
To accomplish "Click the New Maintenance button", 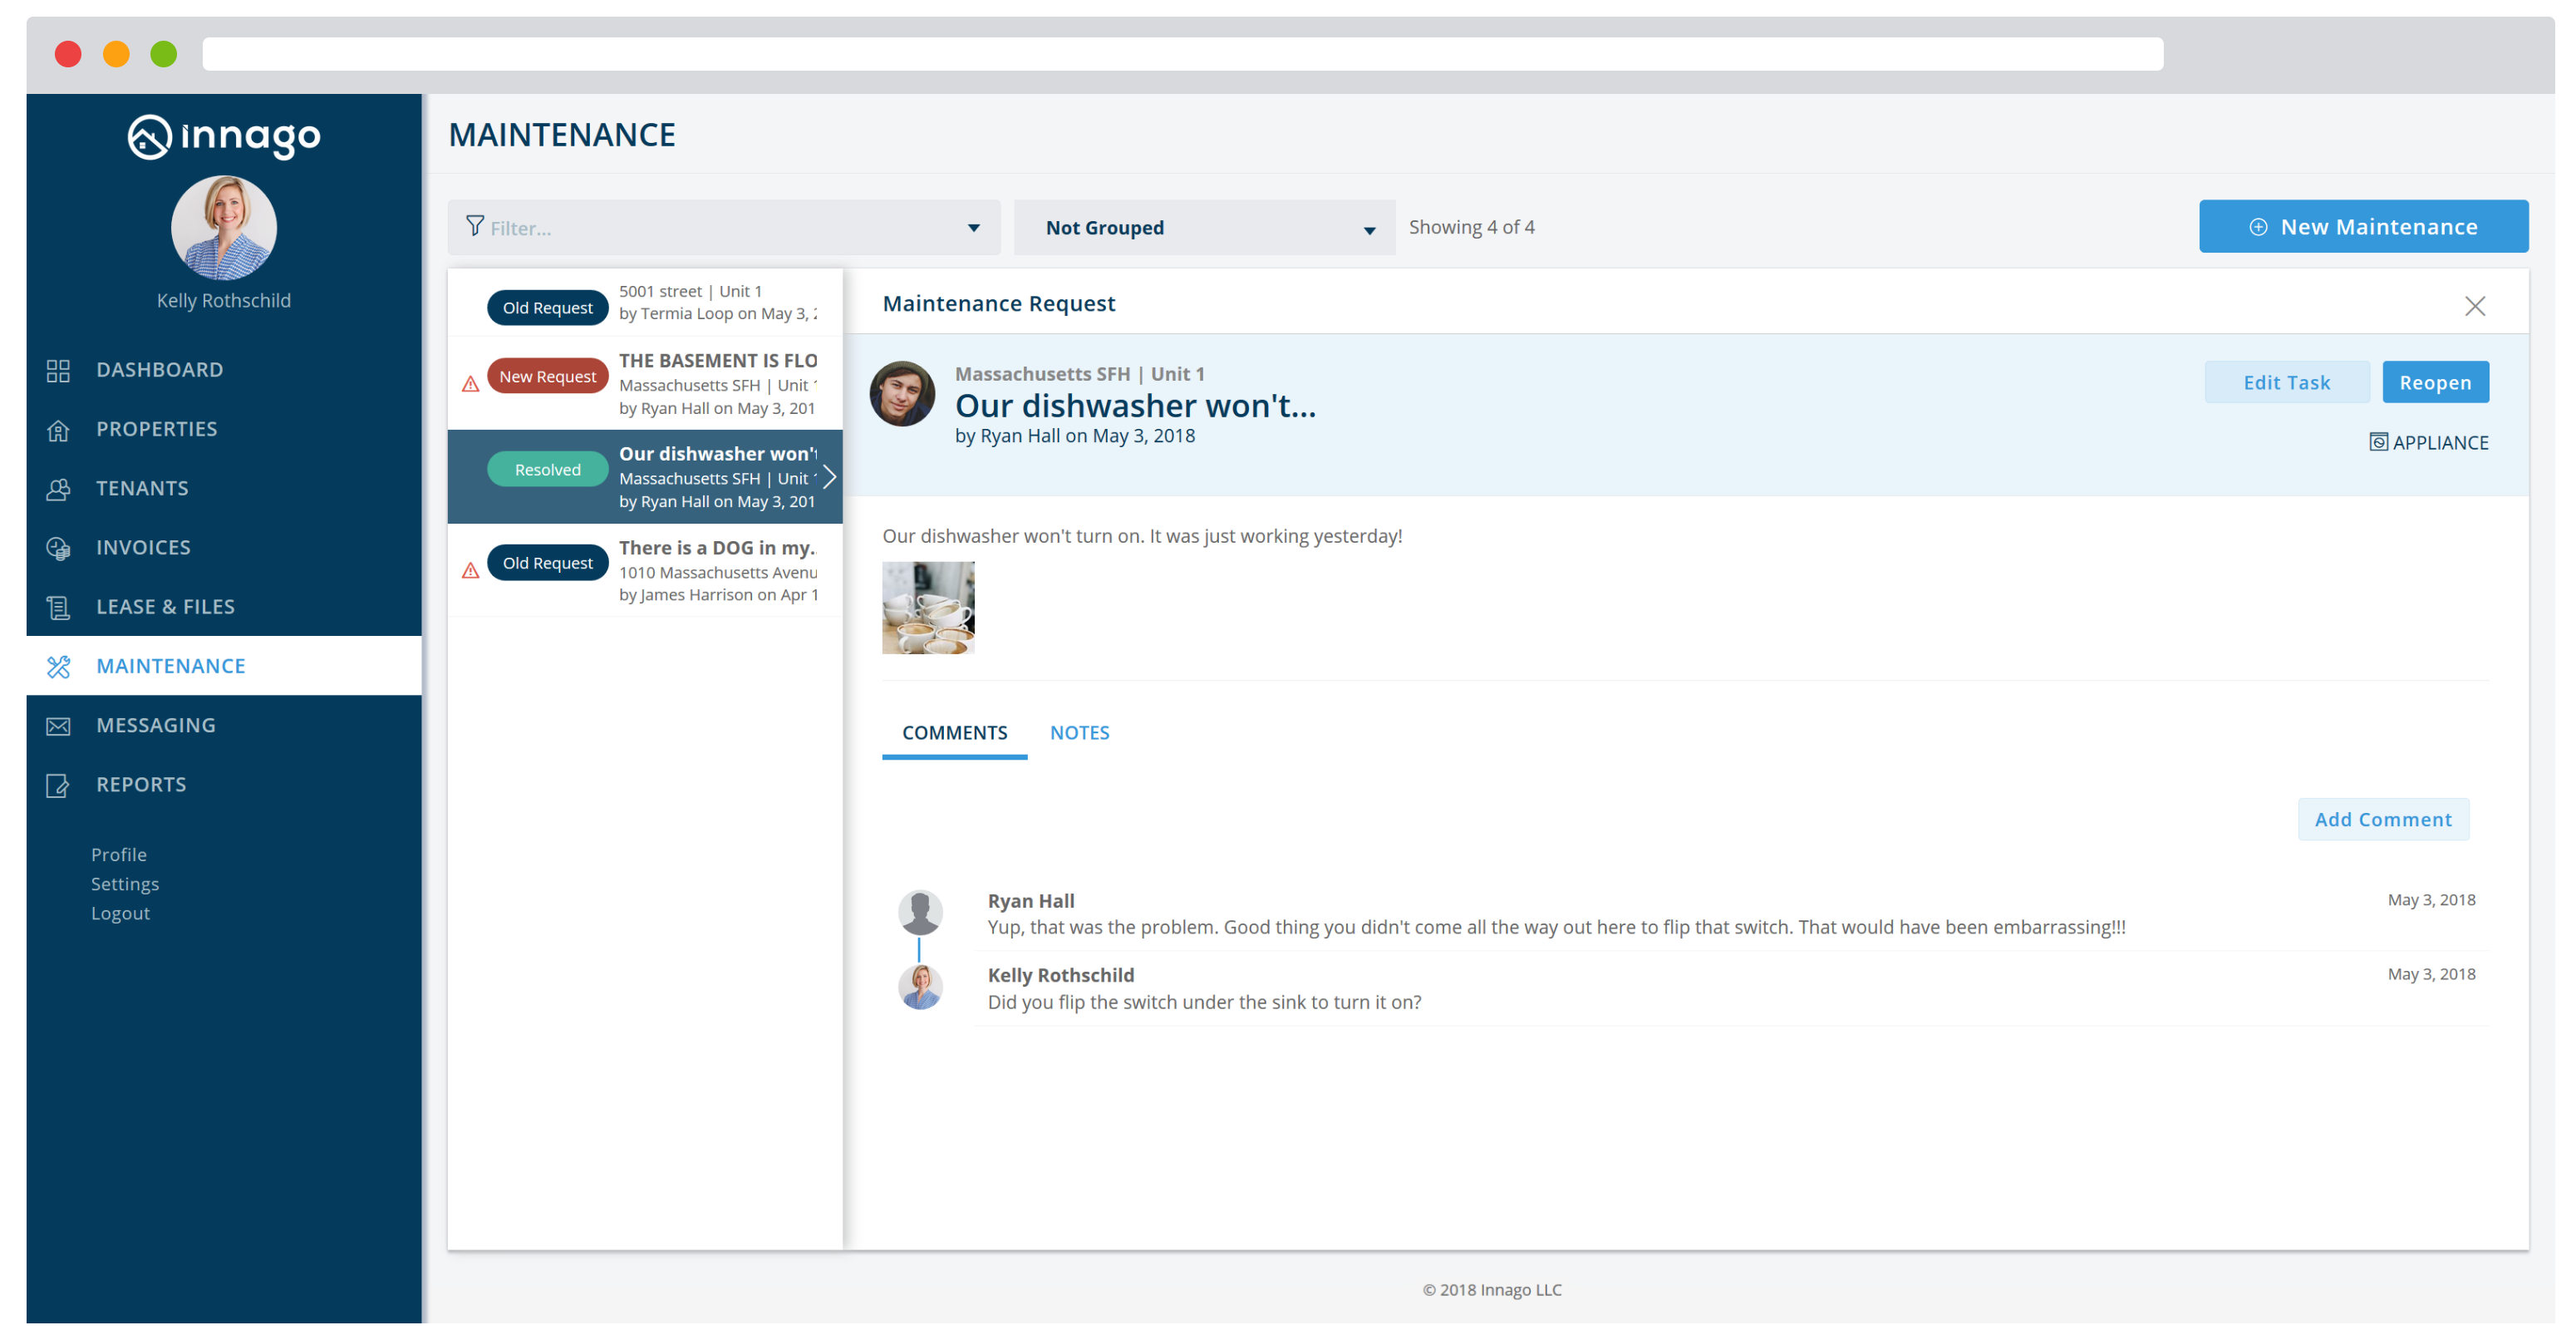I will point(2362,227).
